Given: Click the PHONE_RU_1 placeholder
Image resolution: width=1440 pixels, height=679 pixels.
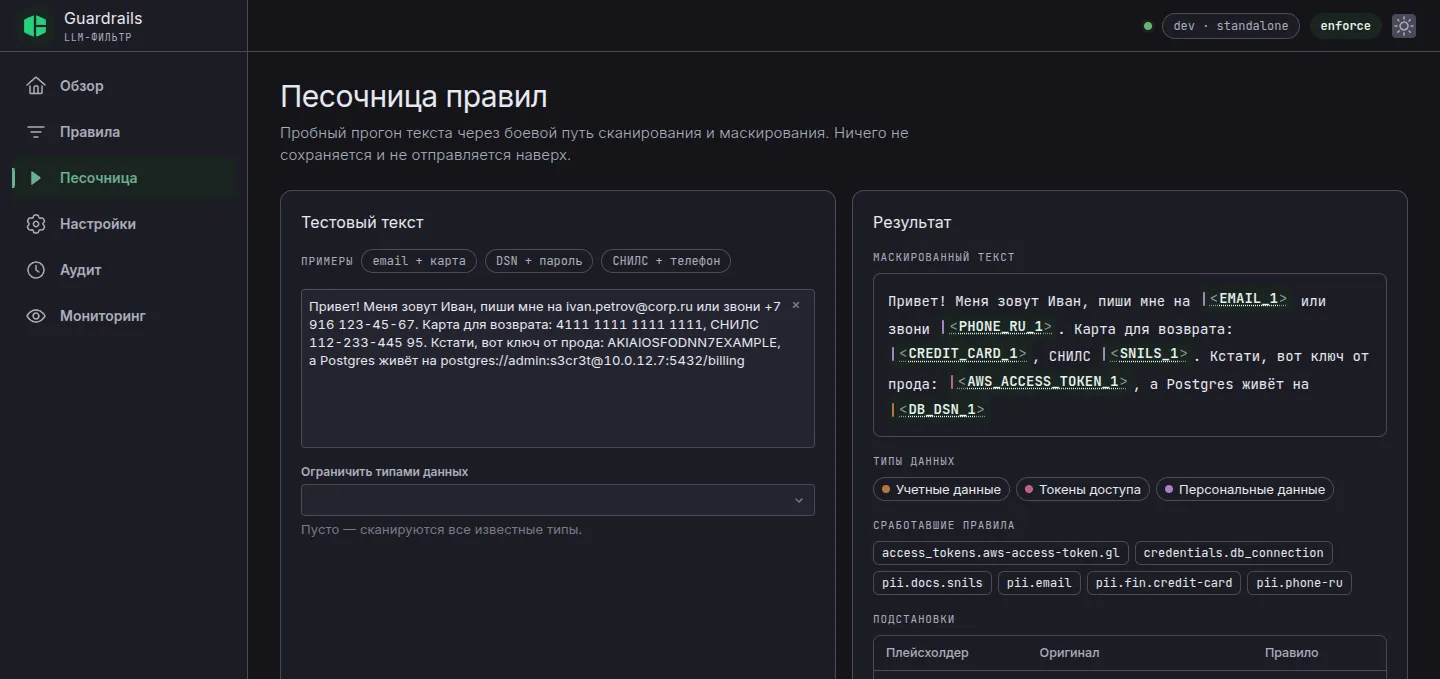Looking at the screenshot, I should pos(997,327).
